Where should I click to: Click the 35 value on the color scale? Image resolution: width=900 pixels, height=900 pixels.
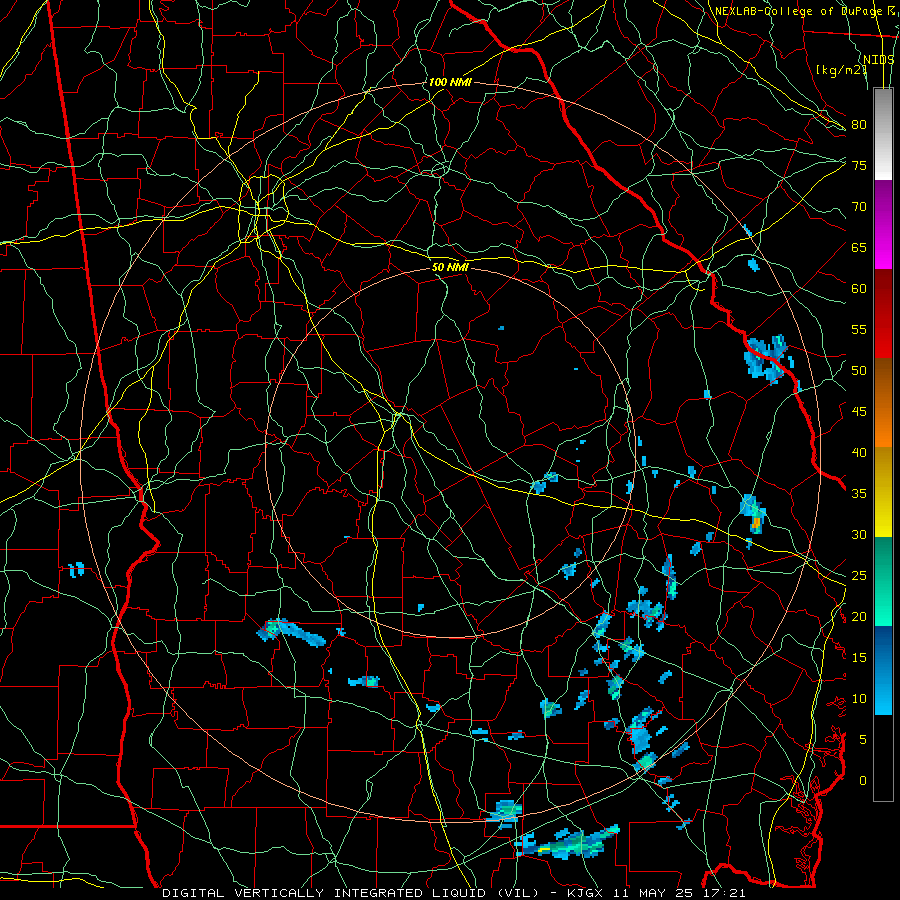(x=859, y=494)
